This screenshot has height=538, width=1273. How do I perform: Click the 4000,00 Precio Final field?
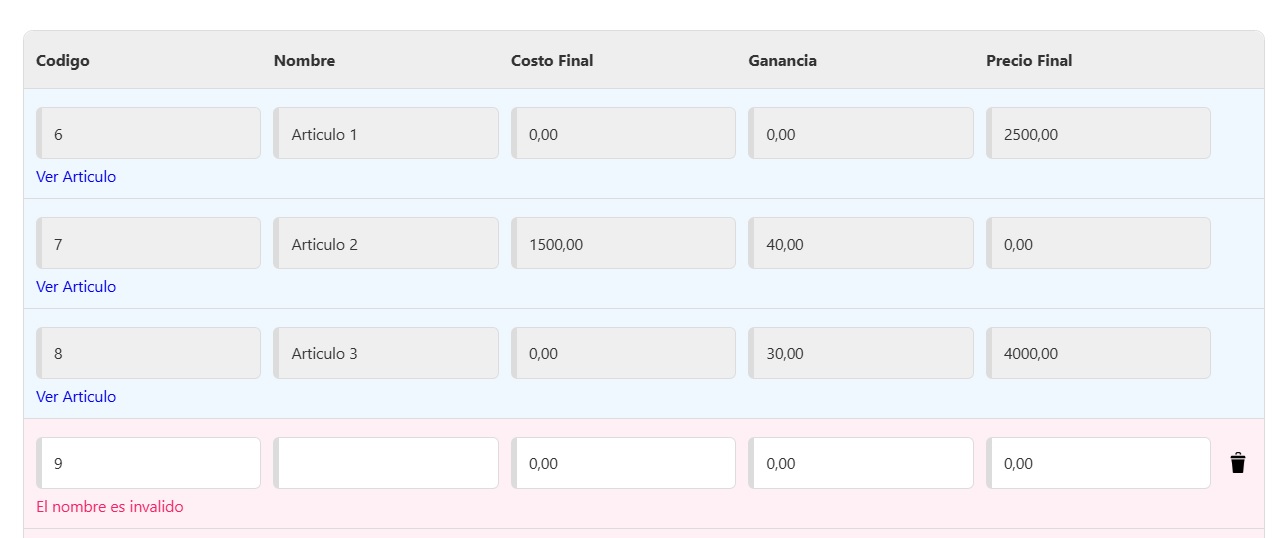(x=1098, y=353)
